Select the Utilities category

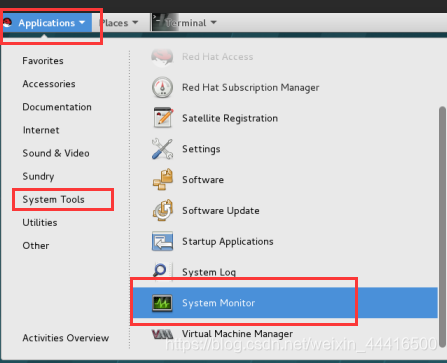(40, 222)
